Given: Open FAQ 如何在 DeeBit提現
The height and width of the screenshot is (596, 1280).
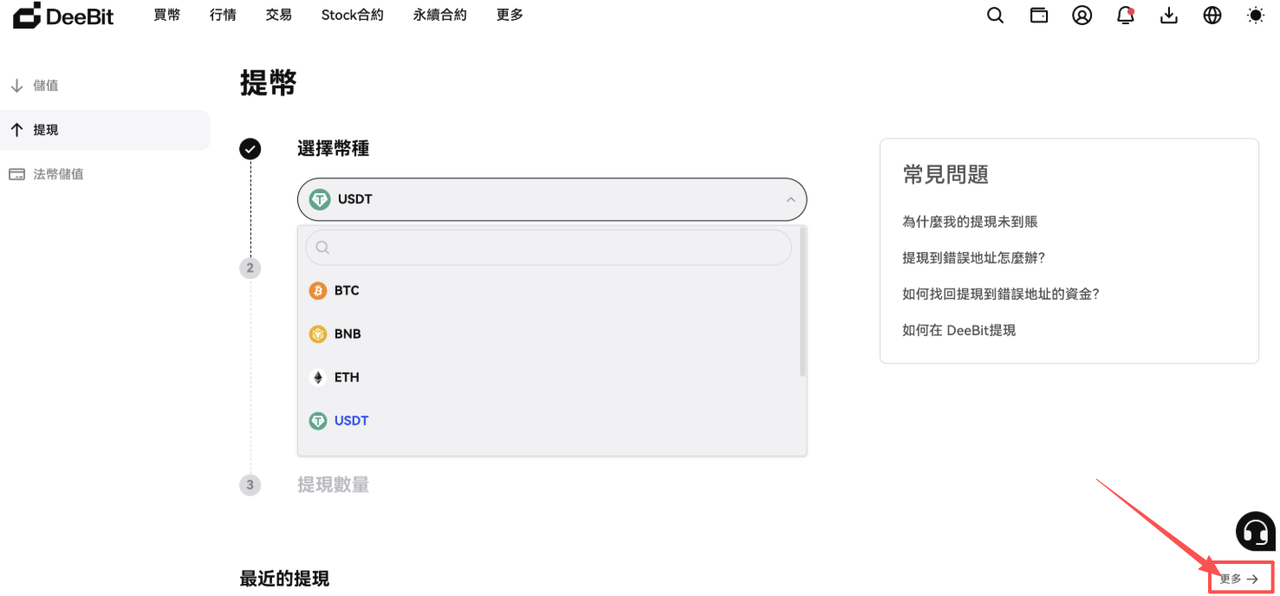Looking at the screenshot, I should 959,330.
